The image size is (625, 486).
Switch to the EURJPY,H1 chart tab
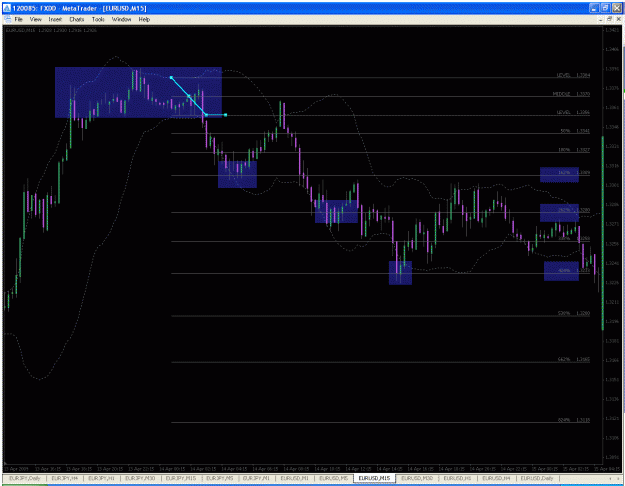click(x=101, y=478)
